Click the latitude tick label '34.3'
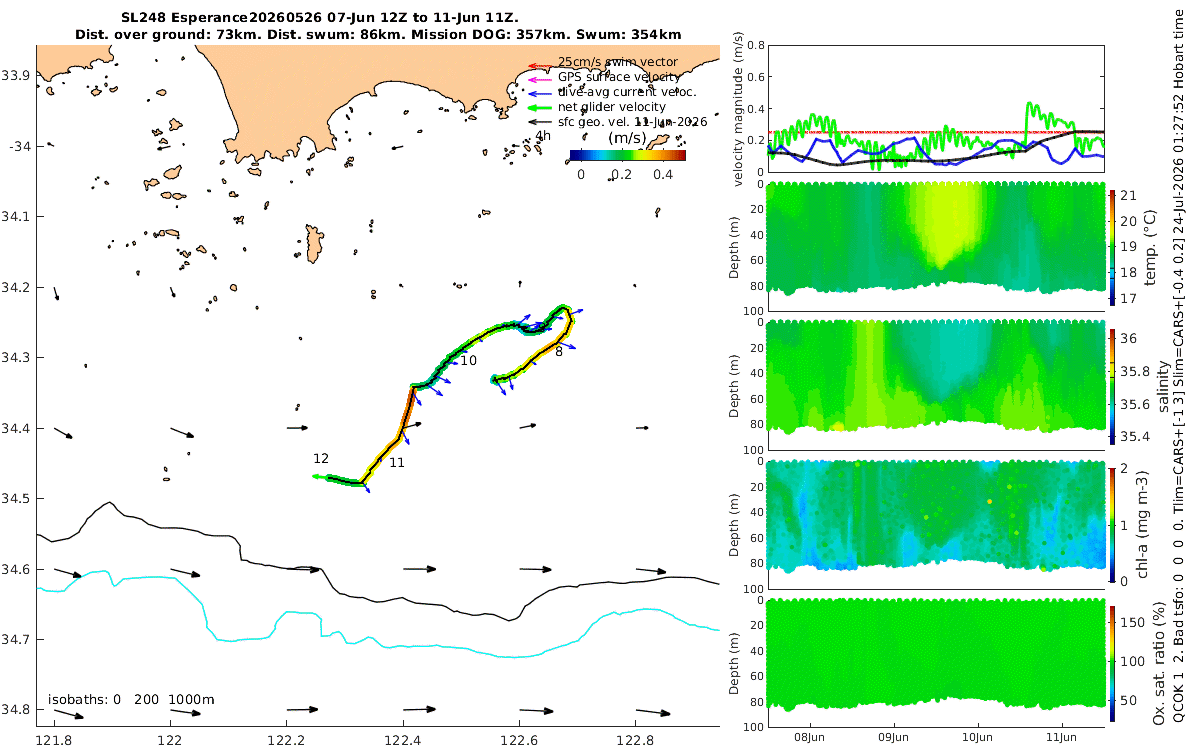Image resolution: width=1200 pixels, height=750 pixels. (15, 357)
